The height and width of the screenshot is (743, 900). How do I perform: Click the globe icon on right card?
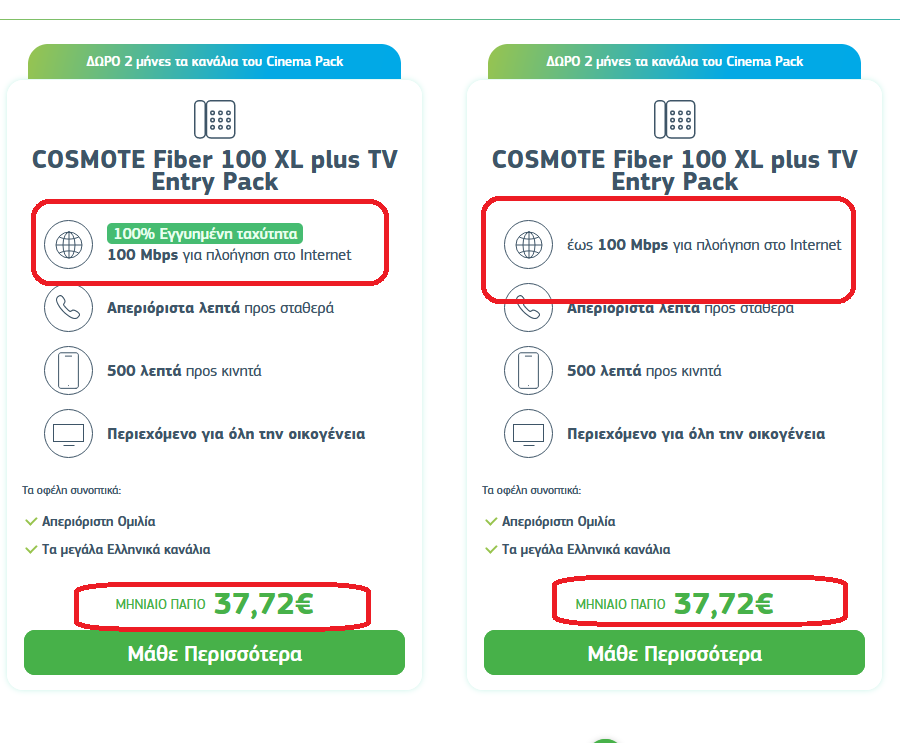pyautogui.click(x=529, y=245)
